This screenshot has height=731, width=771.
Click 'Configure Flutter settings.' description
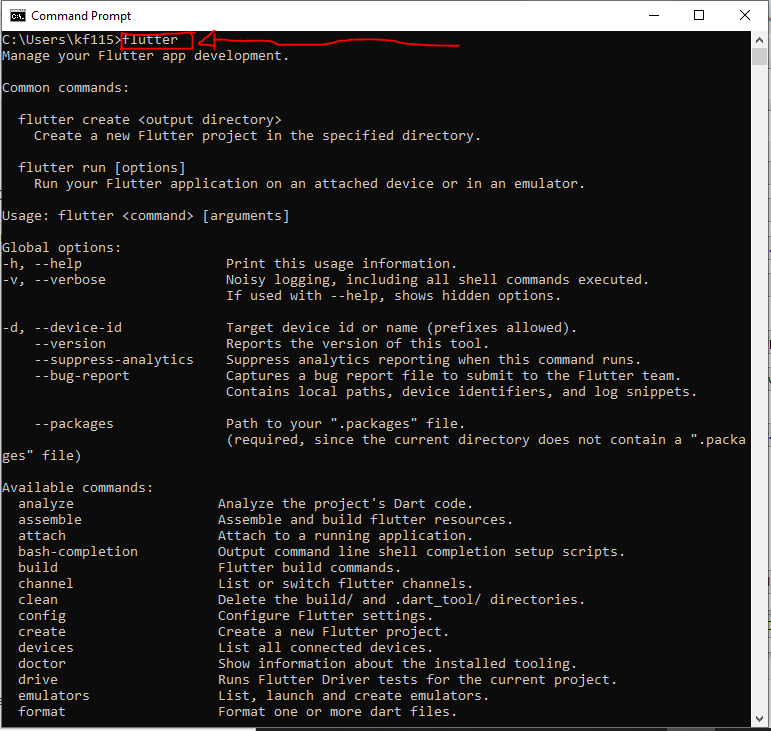coord(325,616)
